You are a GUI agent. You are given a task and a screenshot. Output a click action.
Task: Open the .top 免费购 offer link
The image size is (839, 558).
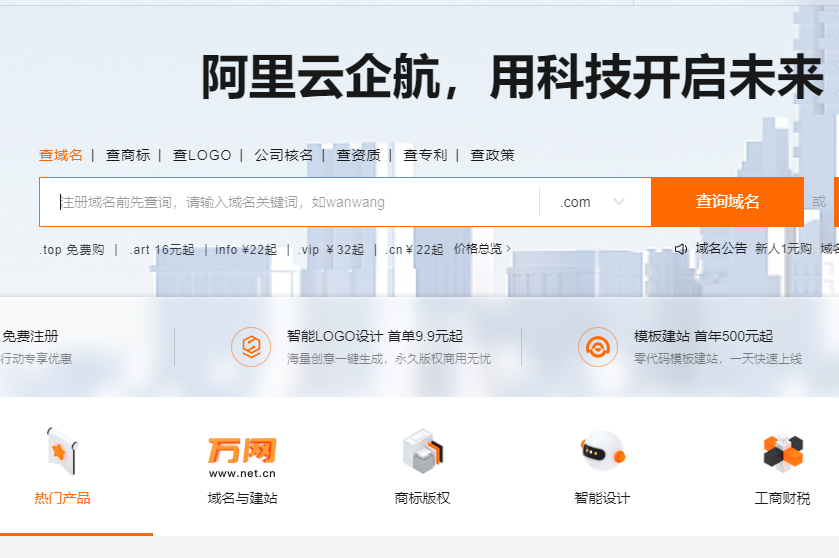coord(72,250)
